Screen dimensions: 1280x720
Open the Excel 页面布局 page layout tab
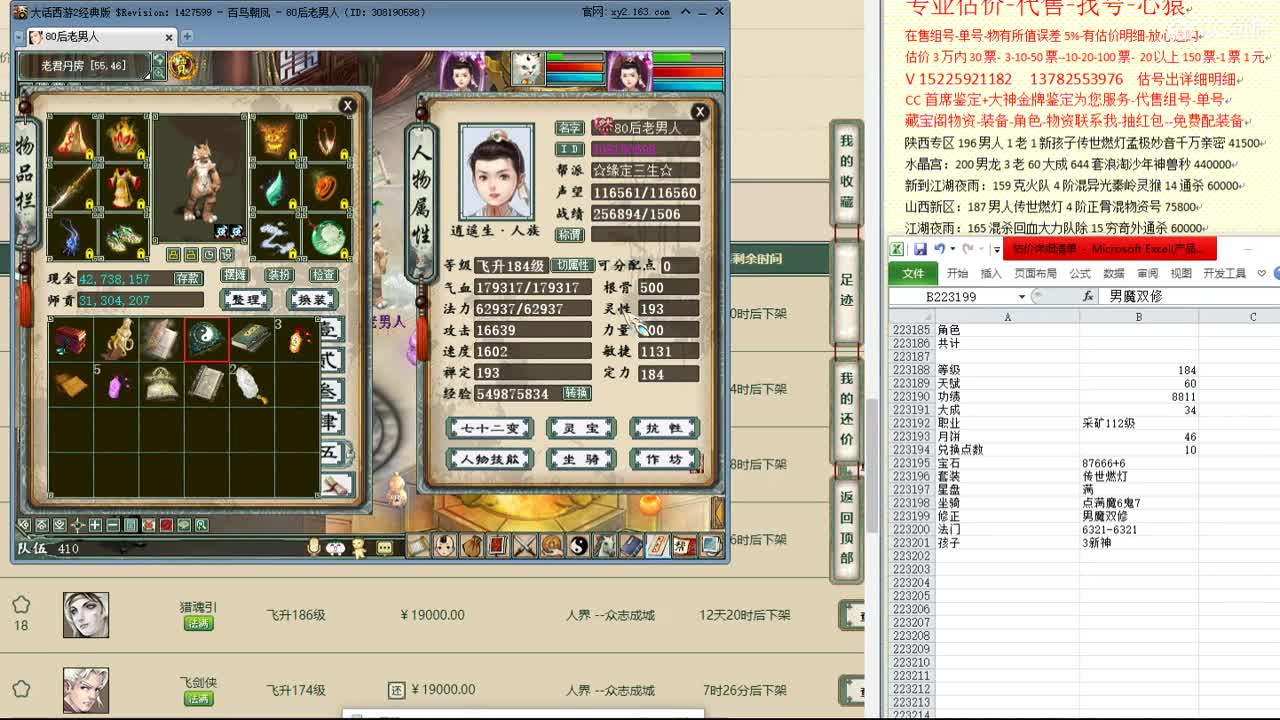click(x=1035, y=273)
